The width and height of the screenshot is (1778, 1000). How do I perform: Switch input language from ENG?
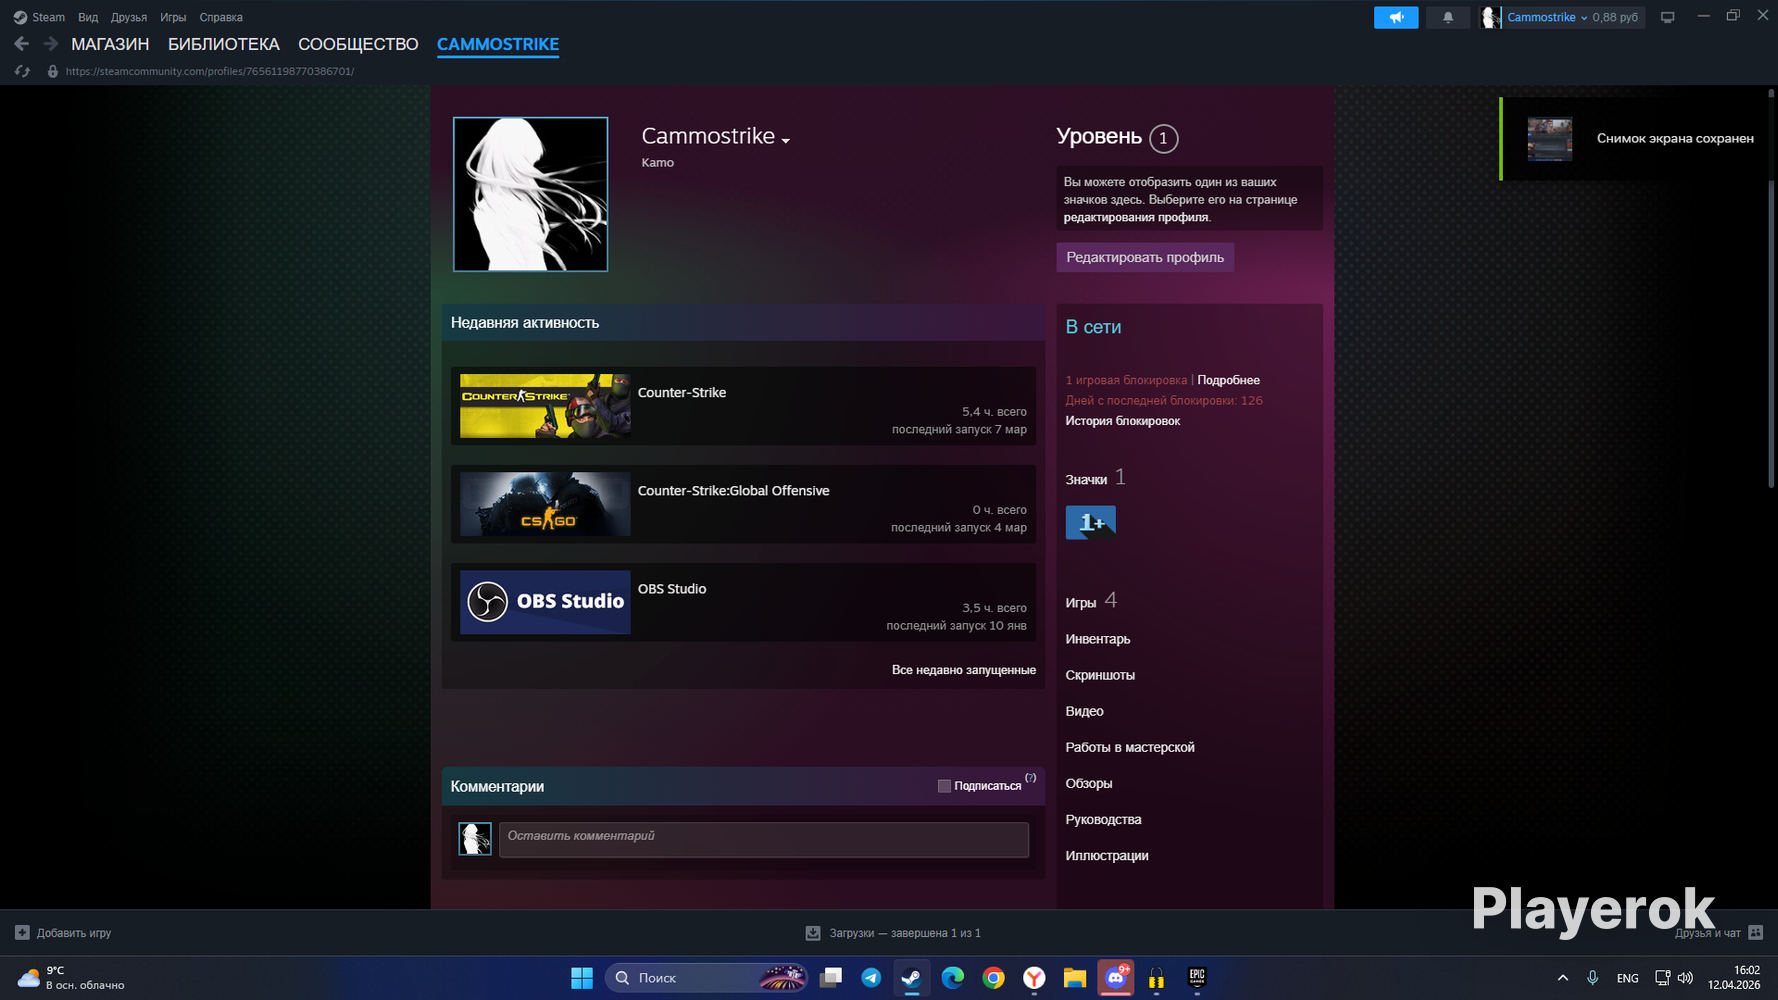[1627, 978]
